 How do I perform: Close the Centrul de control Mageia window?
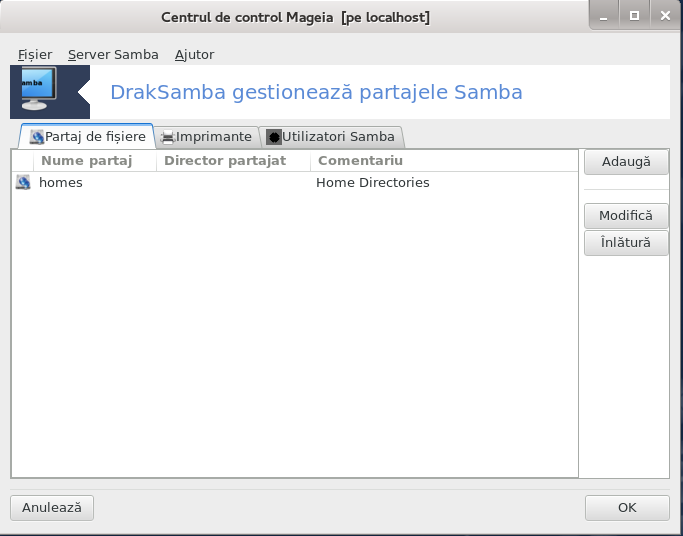click(665, 17)
